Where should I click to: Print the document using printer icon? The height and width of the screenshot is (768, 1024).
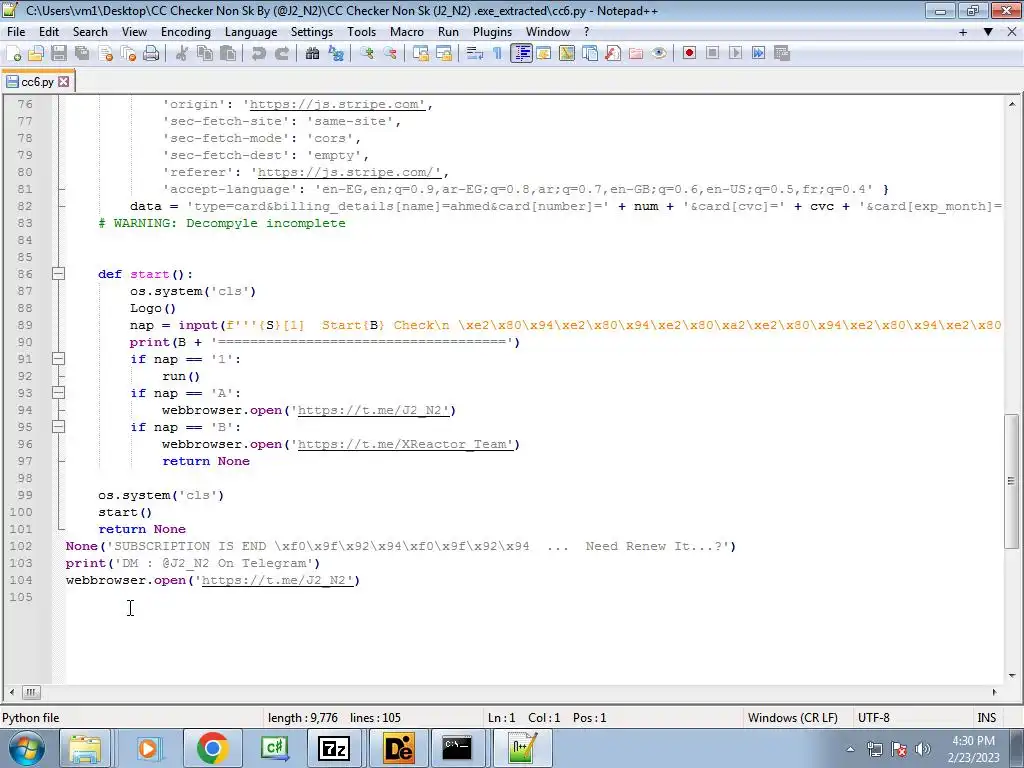click(151, 54)
